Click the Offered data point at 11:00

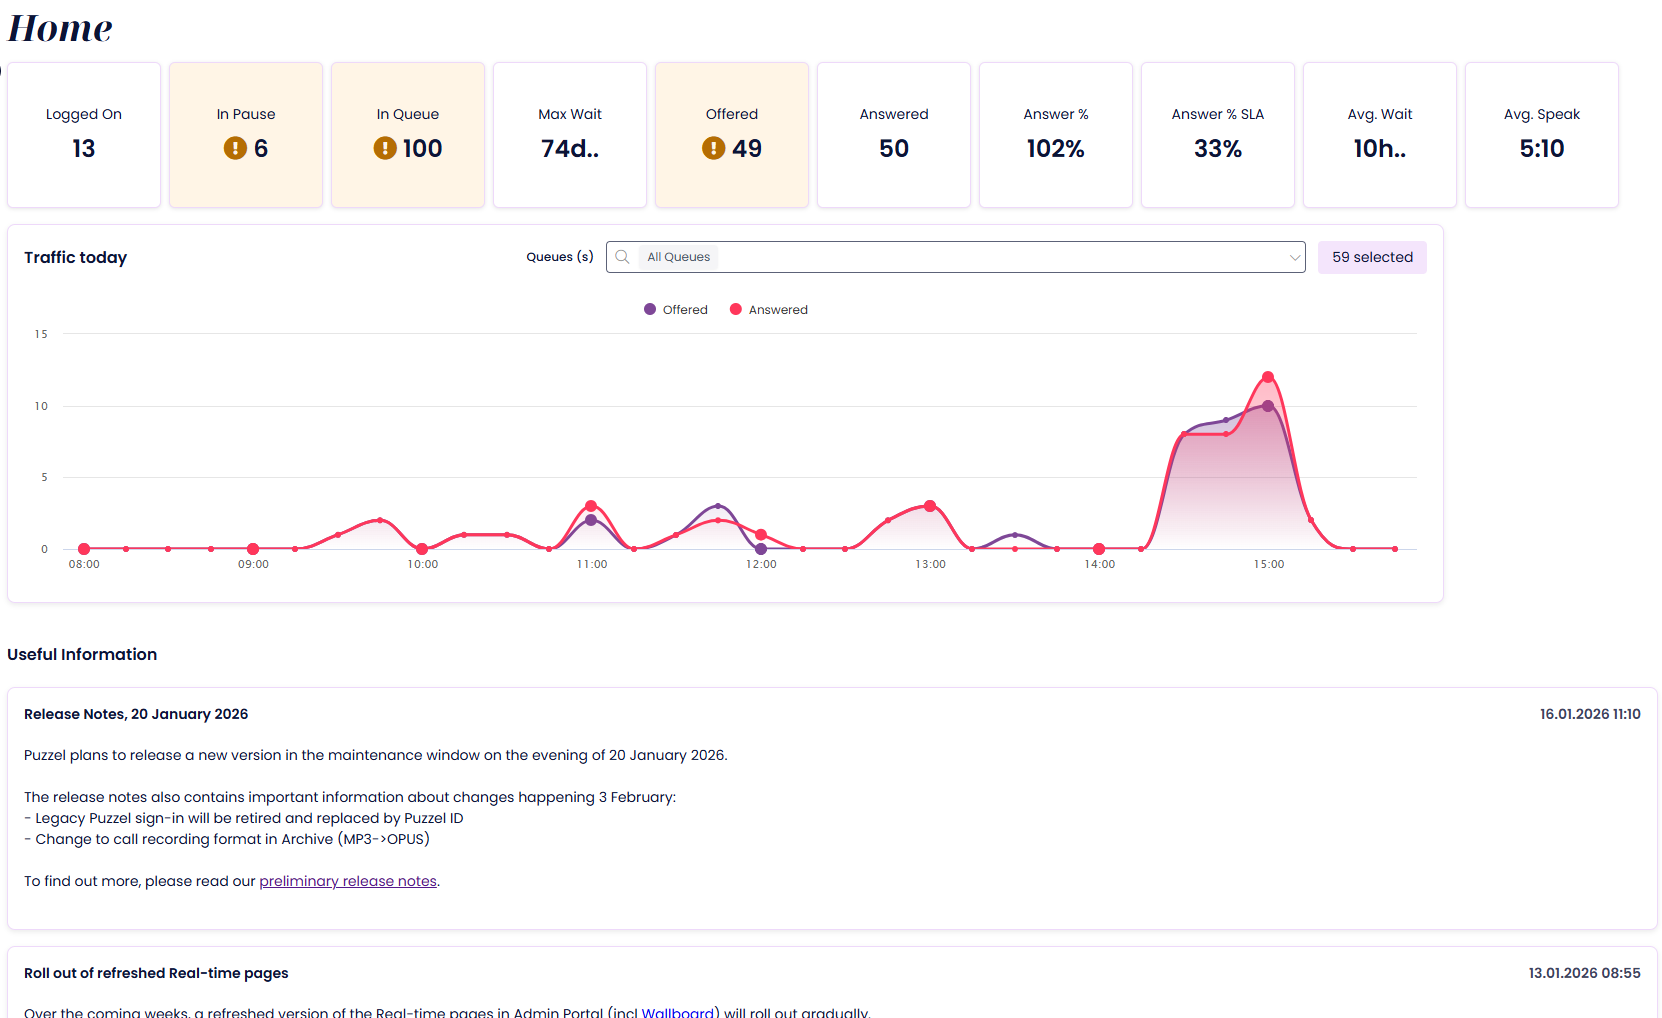[x=591, y=520]
